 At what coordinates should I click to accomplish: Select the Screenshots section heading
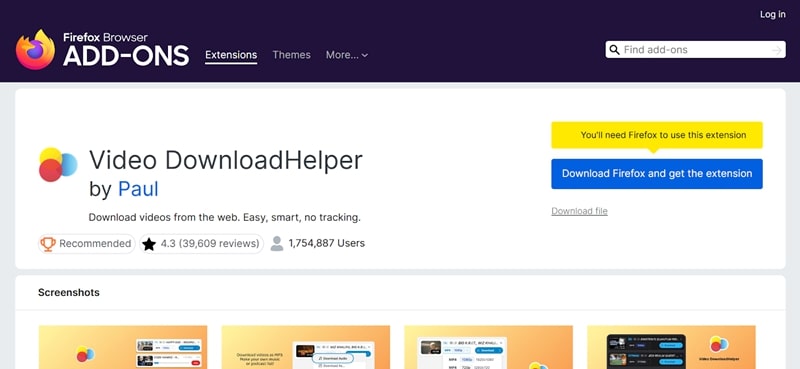tap(68, 292)
